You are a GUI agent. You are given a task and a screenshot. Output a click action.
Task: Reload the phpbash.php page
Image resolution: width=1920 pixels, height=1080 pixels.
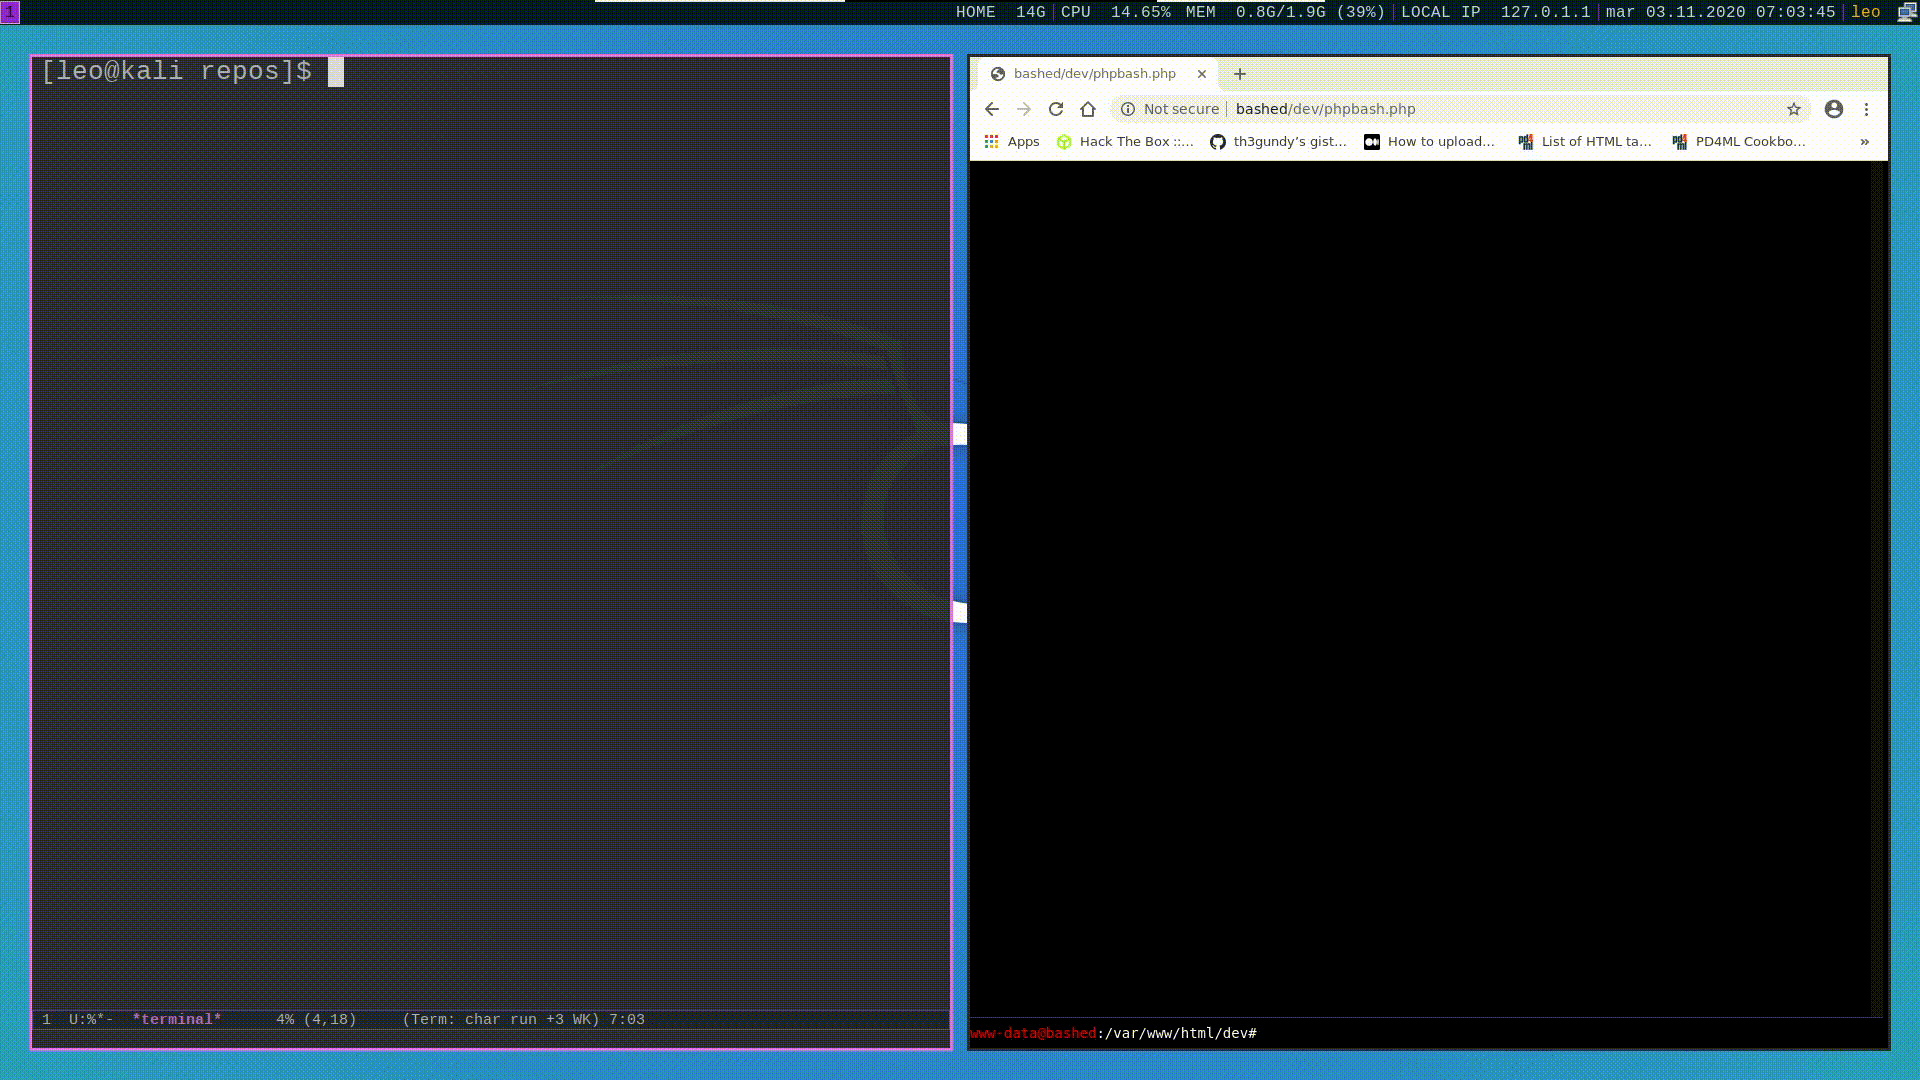[x=1056, y=109]
